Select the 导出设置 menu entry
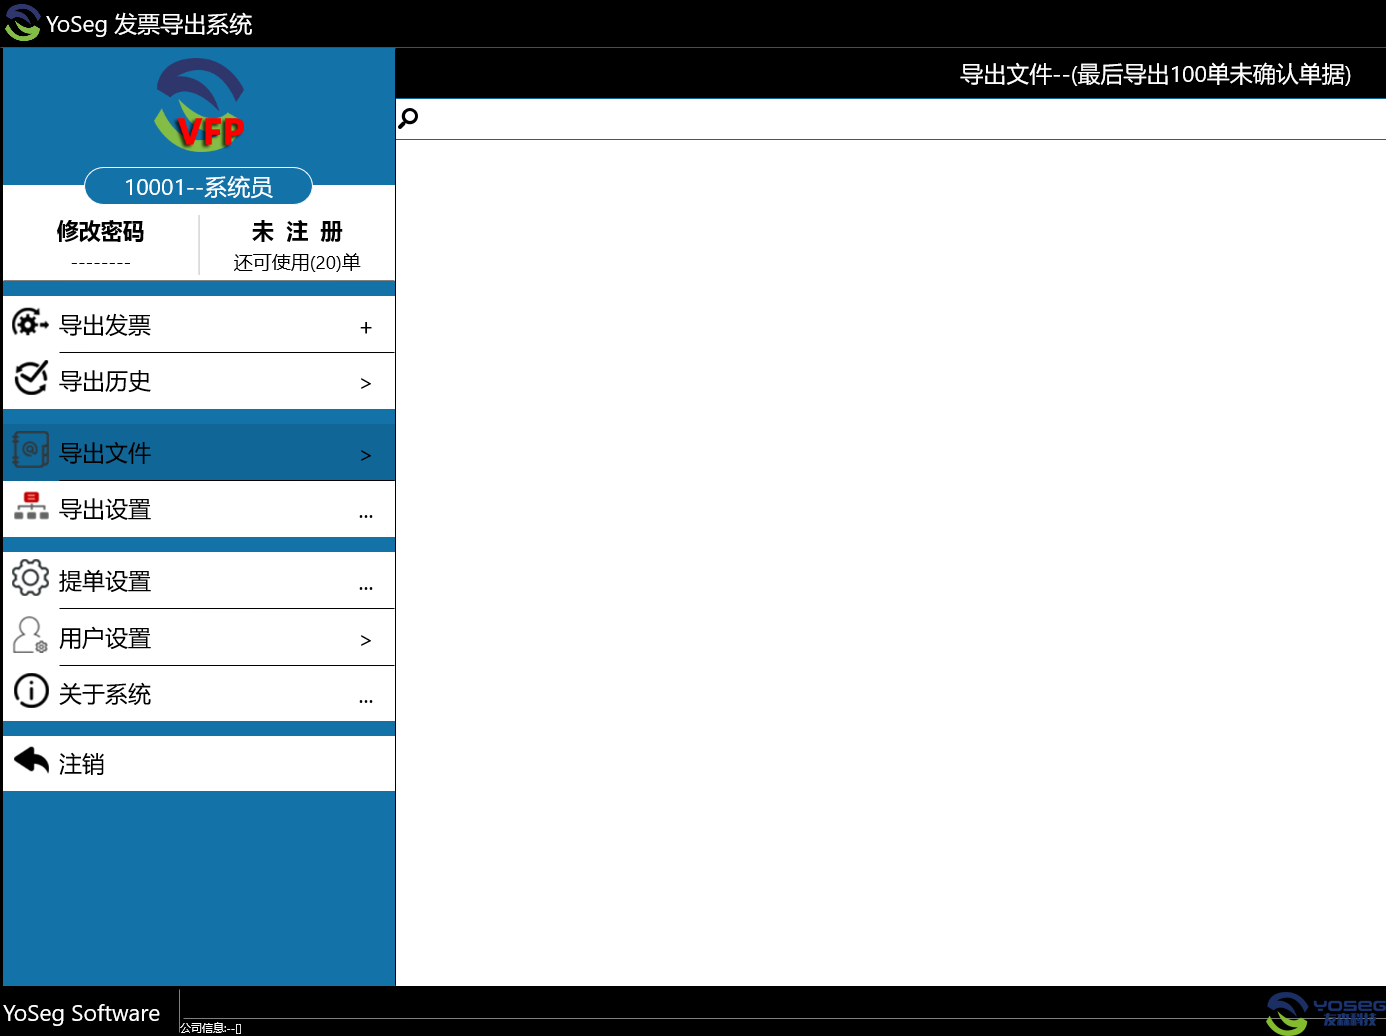The image size is (1386, 1036). pos(105,510)
